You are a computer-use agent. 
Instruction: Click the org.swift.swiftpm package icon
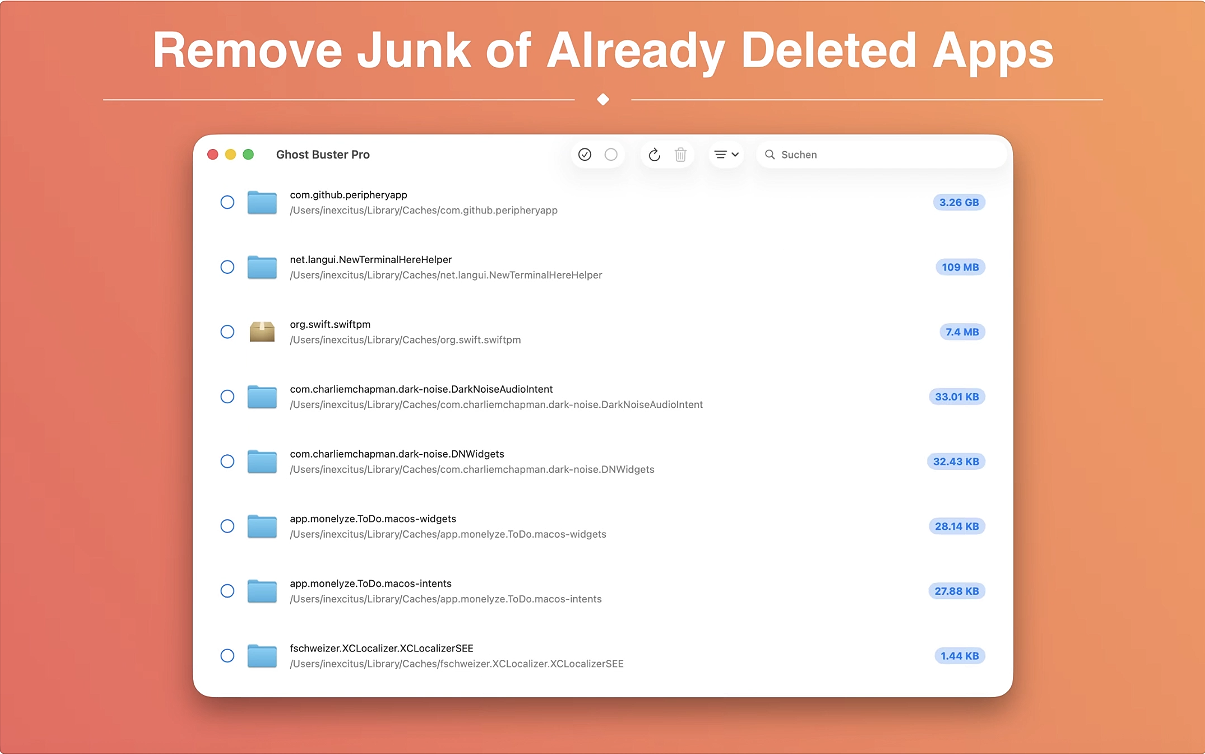click(262, 332)
